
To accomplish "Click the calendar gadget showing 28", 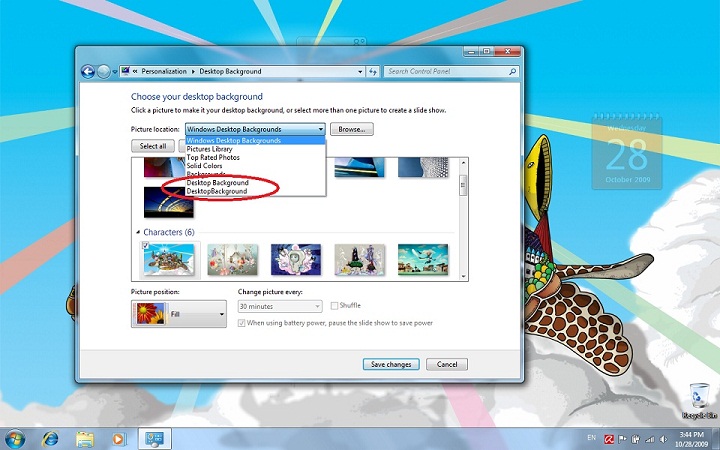I will click(627, 152).
